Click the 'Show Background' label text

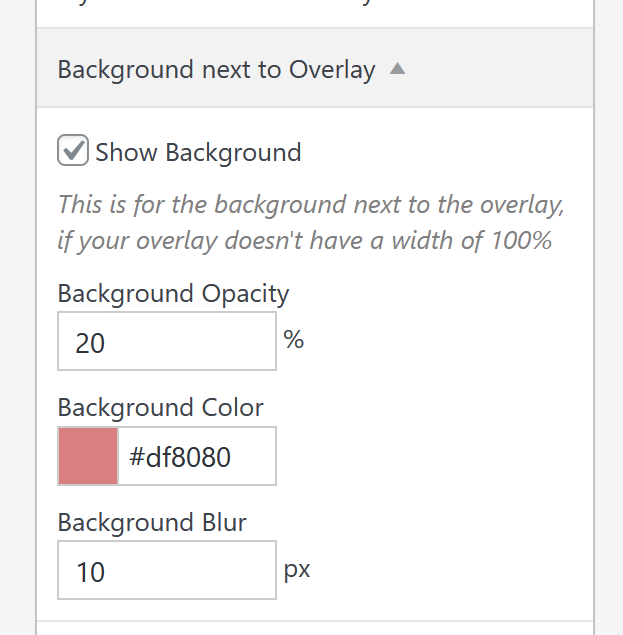(x=198, y=153)
